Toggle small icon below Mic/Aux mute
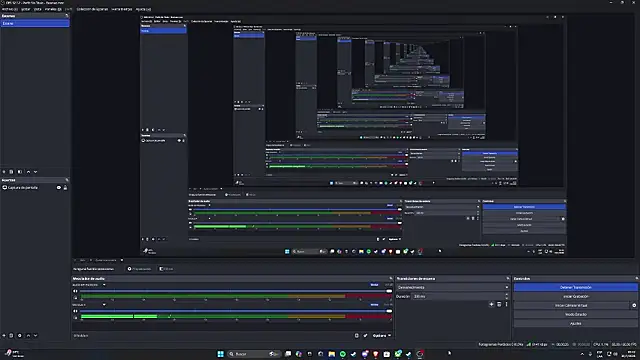Image resolution: width=640 pixels, height=360 pixels. tap(75, 318)
